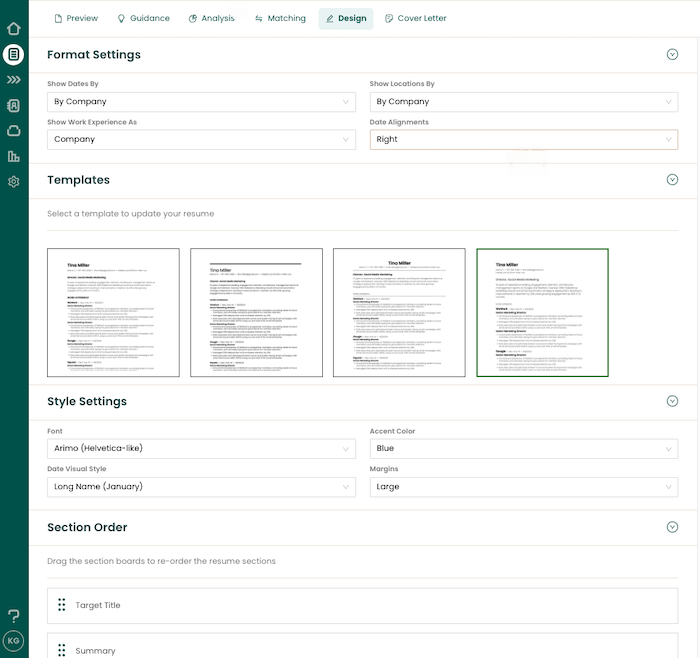This screenshot has height=658, width=700.
Task: Click the Target Title section board
Action: tap(362, 605)
